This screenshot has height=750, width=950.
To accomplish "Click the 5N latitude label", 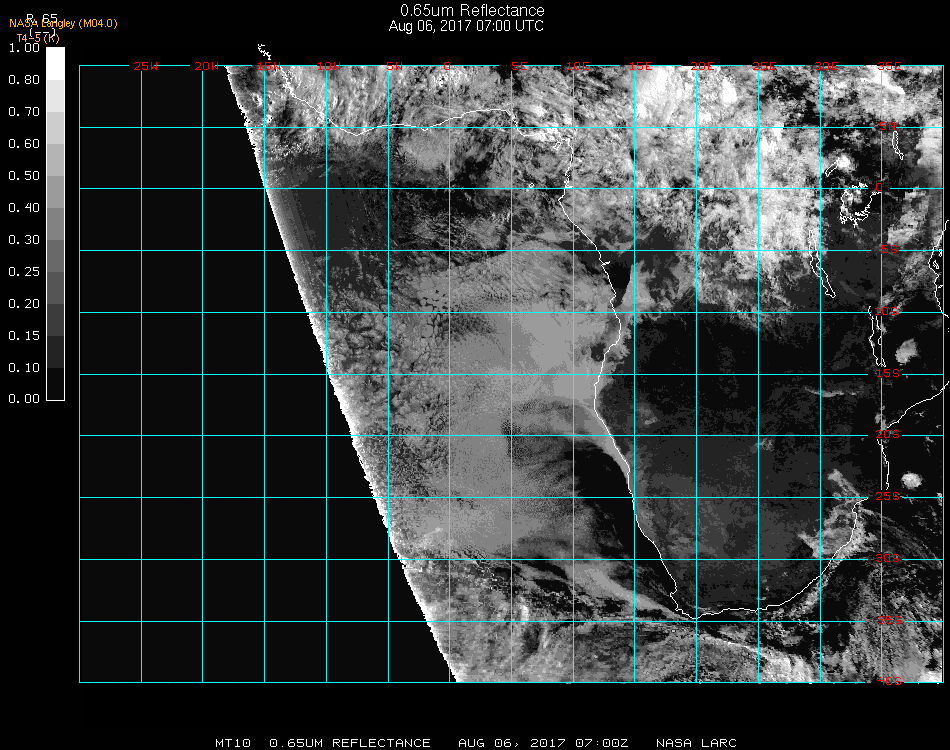I will tap(888, 126).
